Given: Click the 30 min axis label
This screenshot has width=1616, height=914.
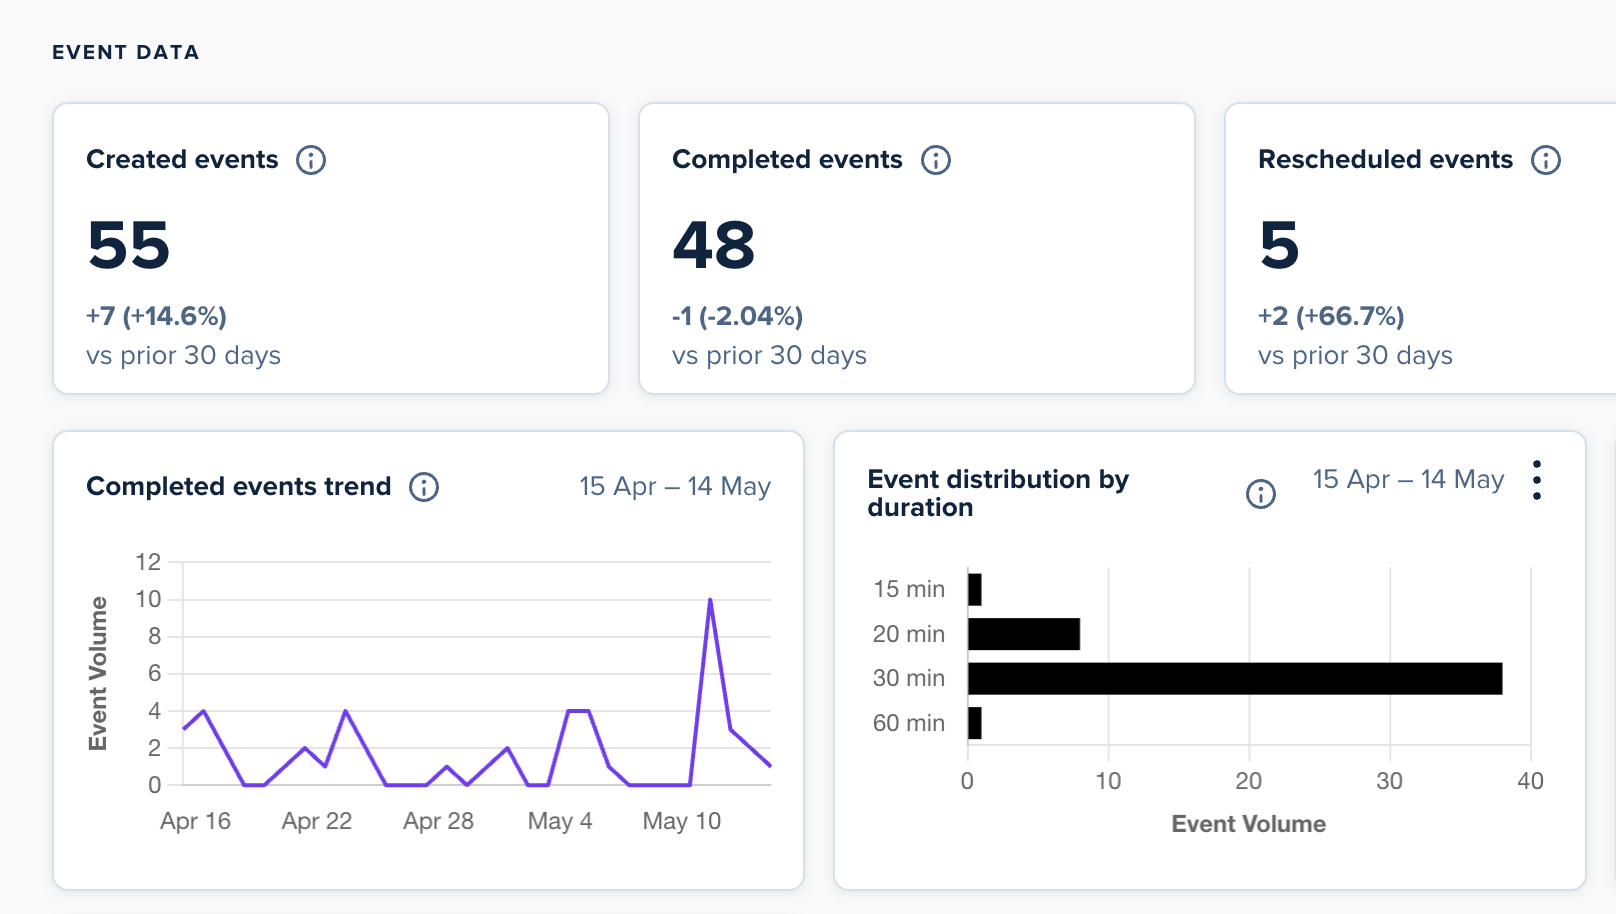Looking at the screenshot, I should click(909, 678).
